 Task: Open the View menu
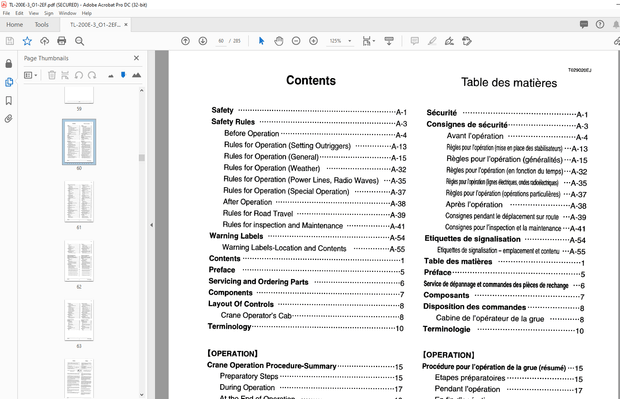coord(34,13)
